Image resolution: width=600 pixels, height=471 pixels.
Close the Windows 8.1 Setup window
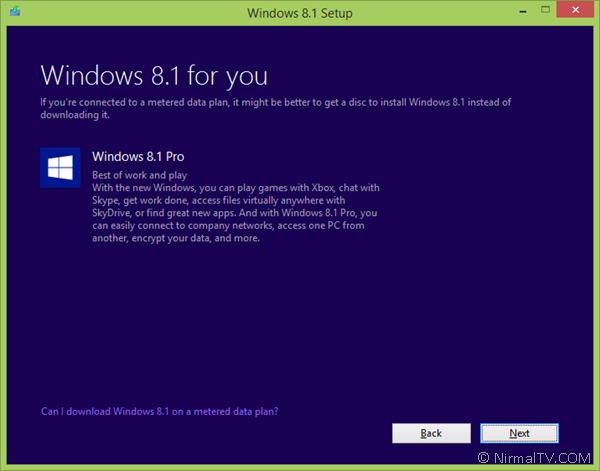(575, 10)
